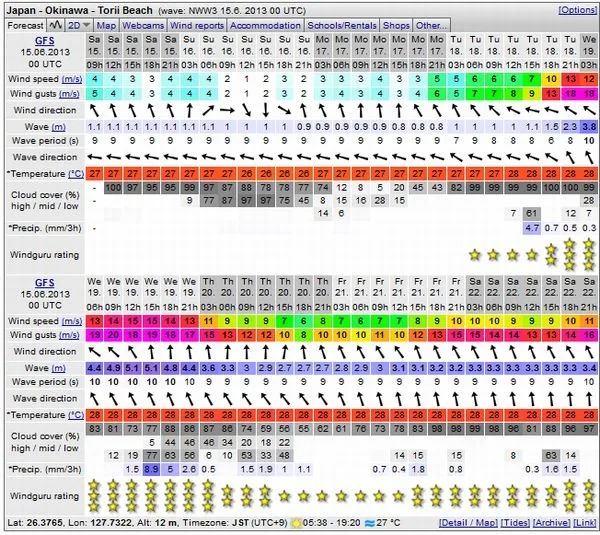This screenshot has height=535, width=600.
Task: Click the sun sunrise/sunset icon in footer
Action: coord(296,523)
